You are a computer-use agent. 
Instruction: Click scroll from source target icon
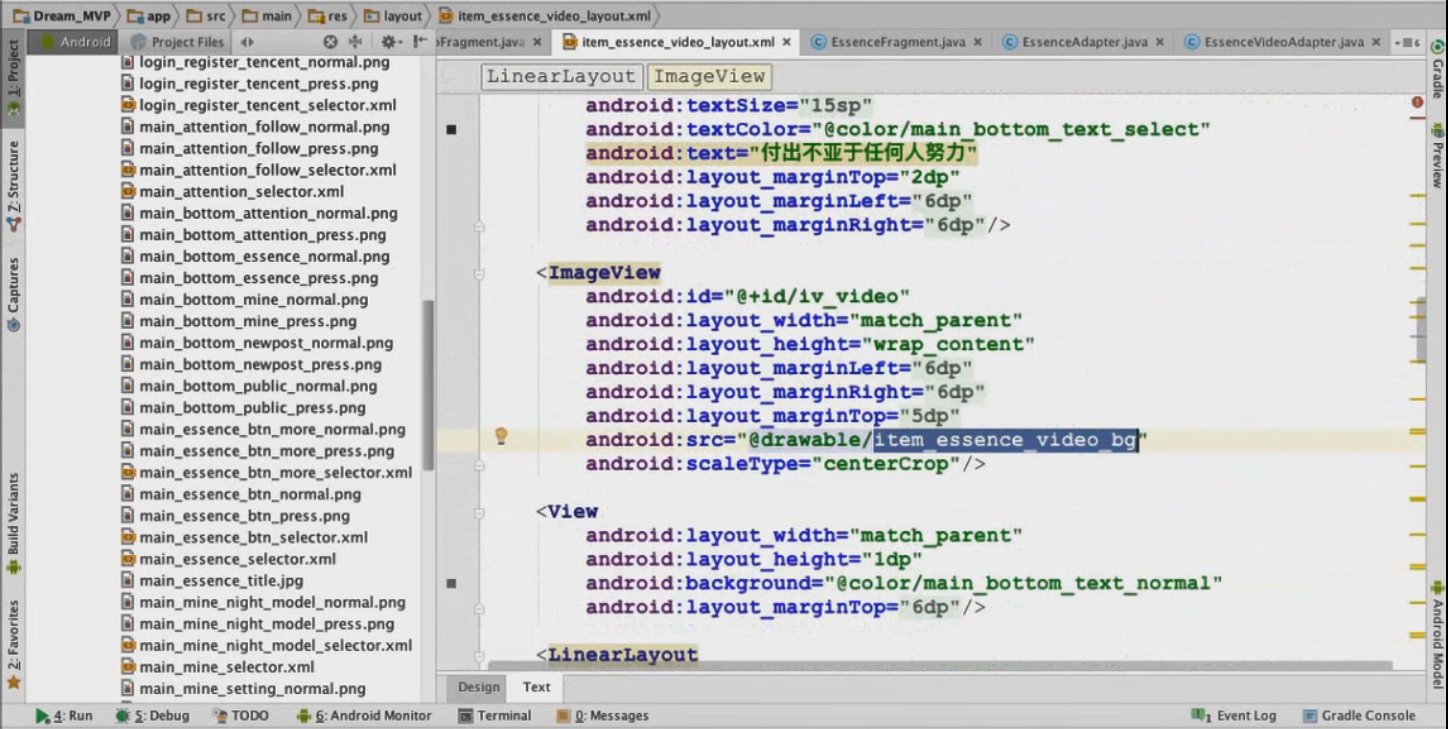330,42
